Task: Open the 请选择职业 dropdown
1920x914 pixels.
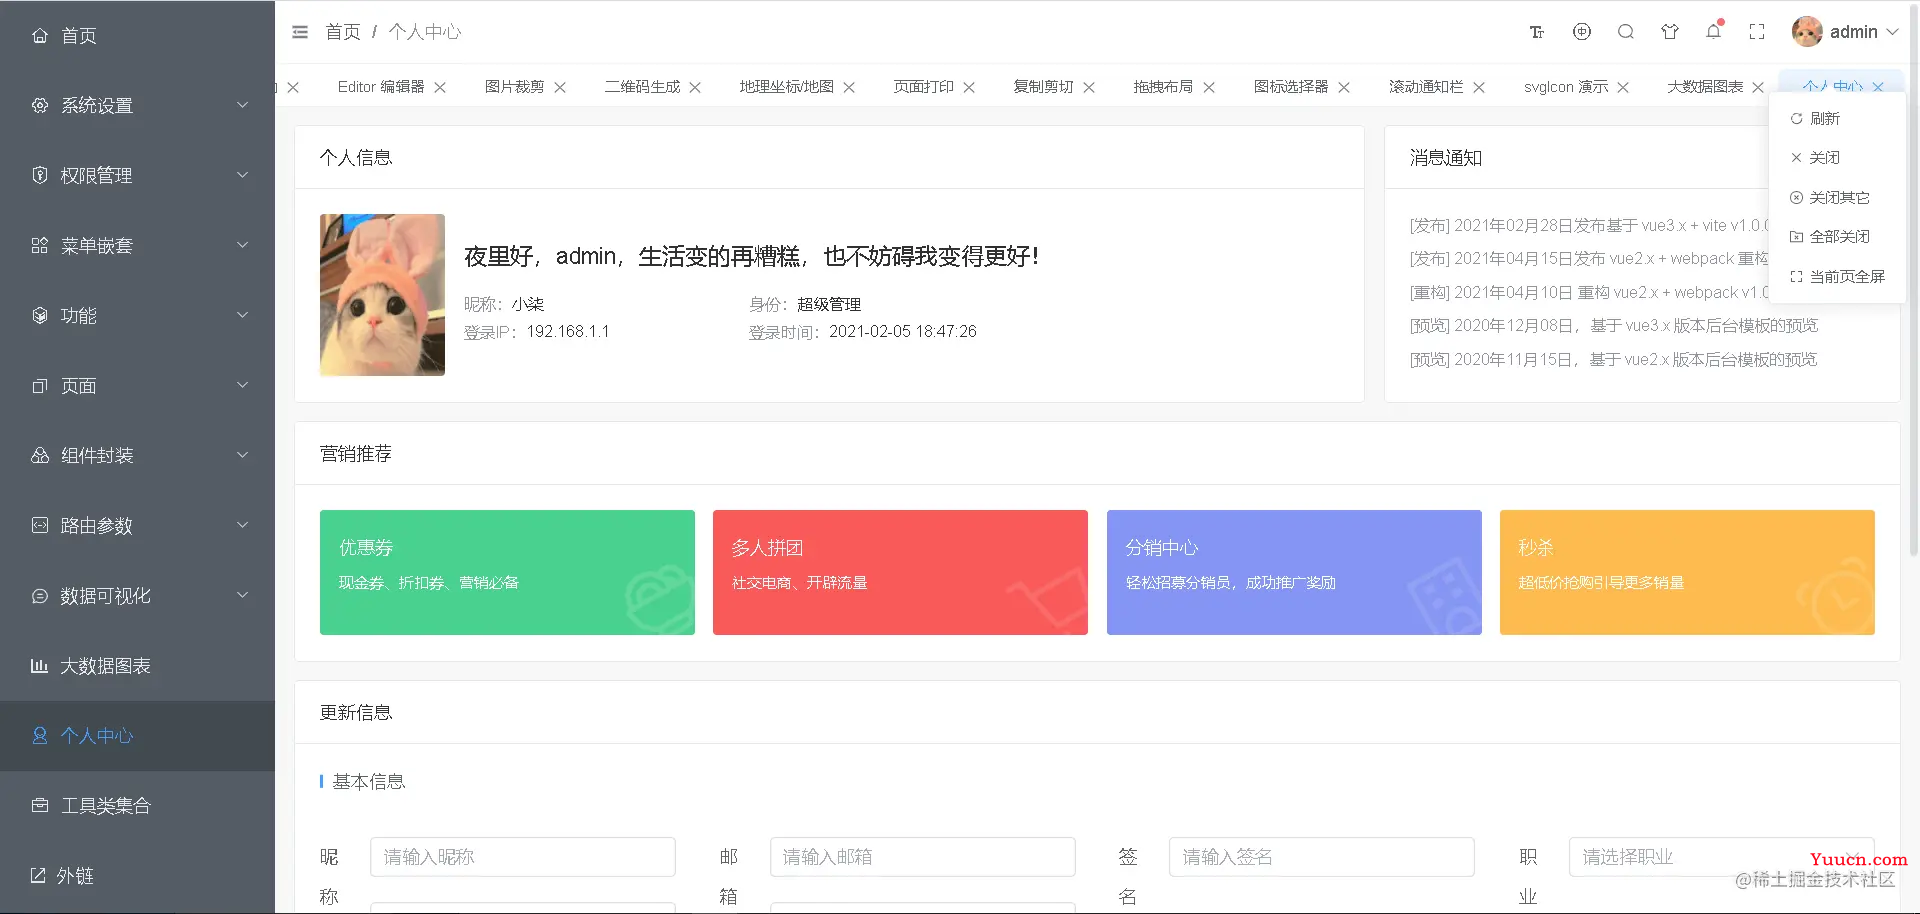Action: click(1721, 857)
